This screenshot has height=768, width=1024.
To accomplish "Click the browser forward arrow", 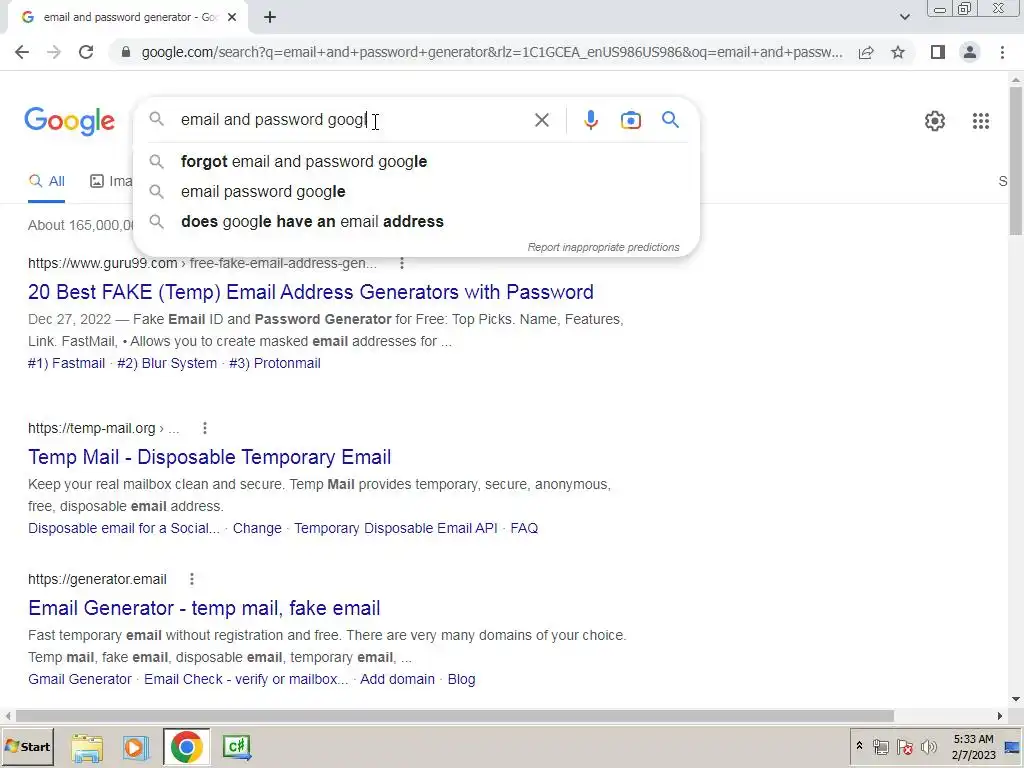I will point(54,52).
